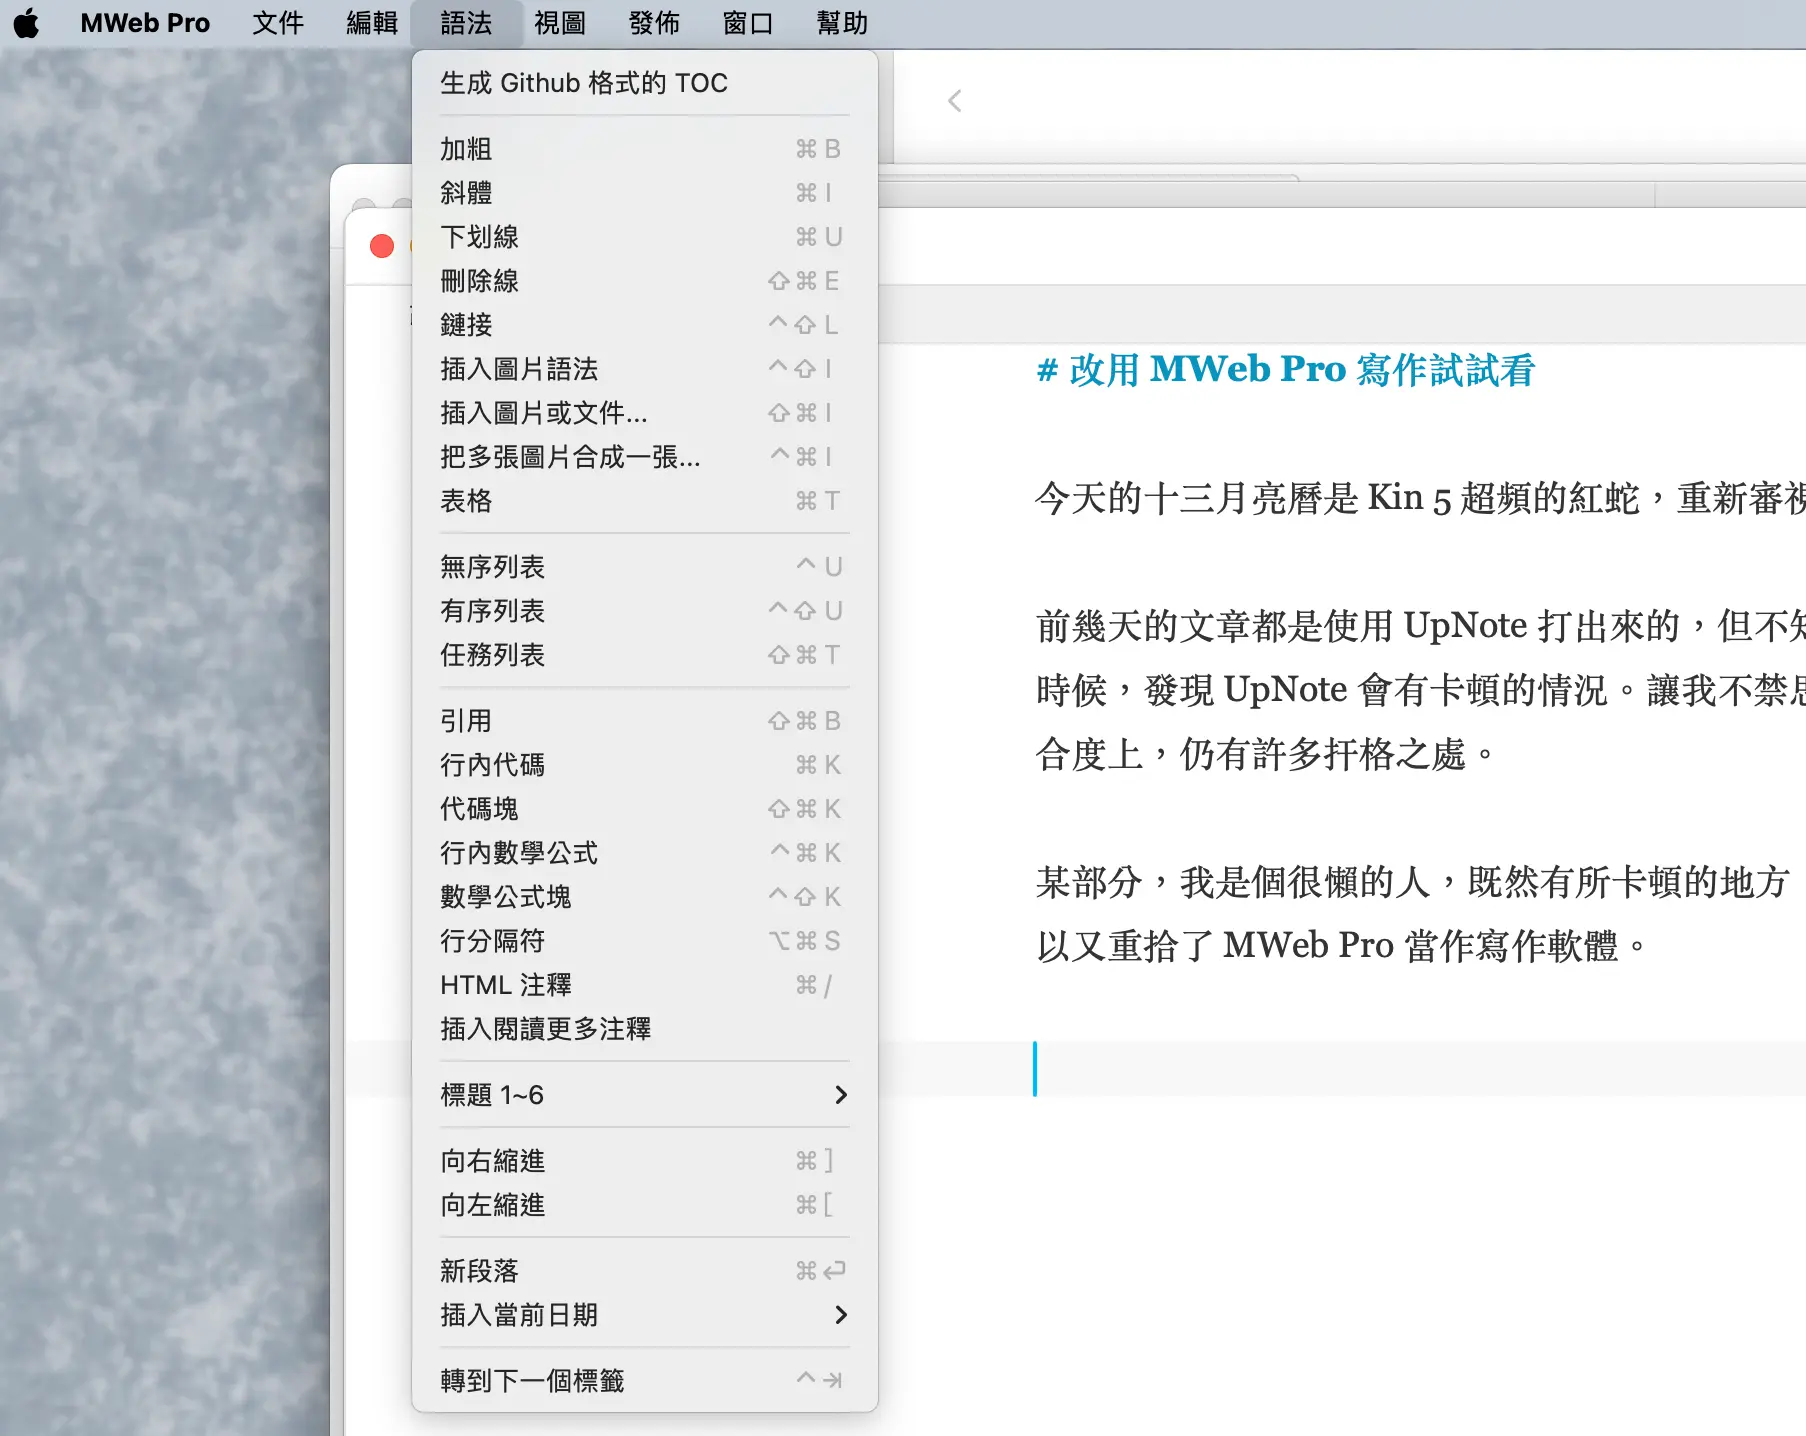
Task: Insert 數學公式塊
Action: click(645, 897)
